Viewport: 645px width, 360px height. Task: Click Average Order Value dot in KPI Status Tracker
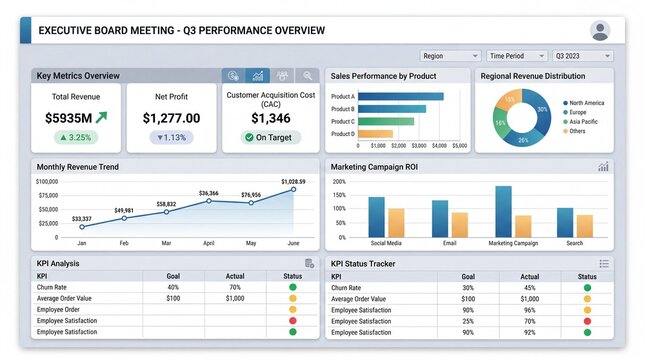click(x=587, y=299)
